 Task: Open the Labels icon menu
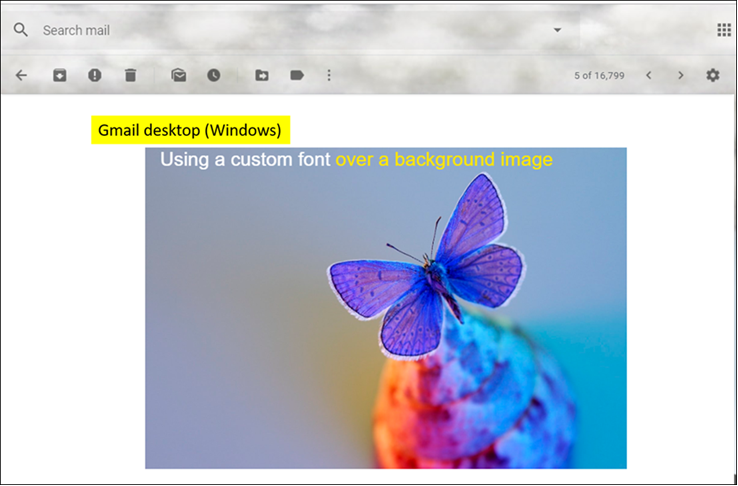coord(297,75)
